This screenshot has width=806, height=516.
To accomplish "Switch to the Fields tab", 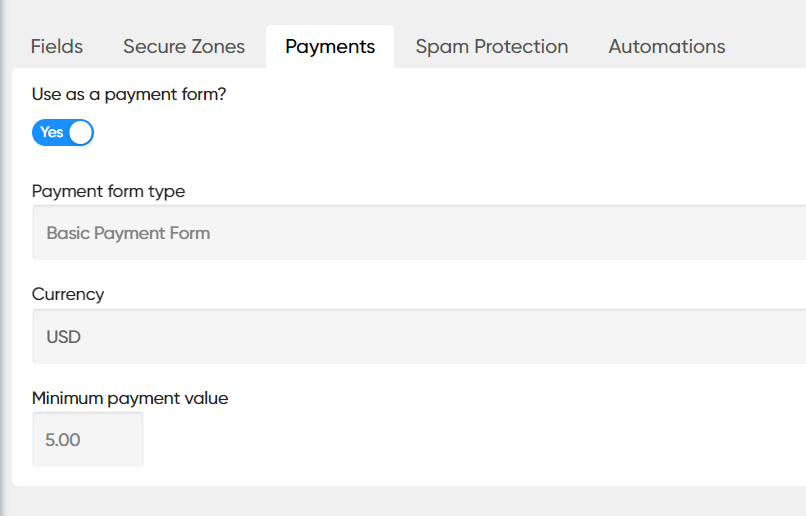I will [57, 47].
